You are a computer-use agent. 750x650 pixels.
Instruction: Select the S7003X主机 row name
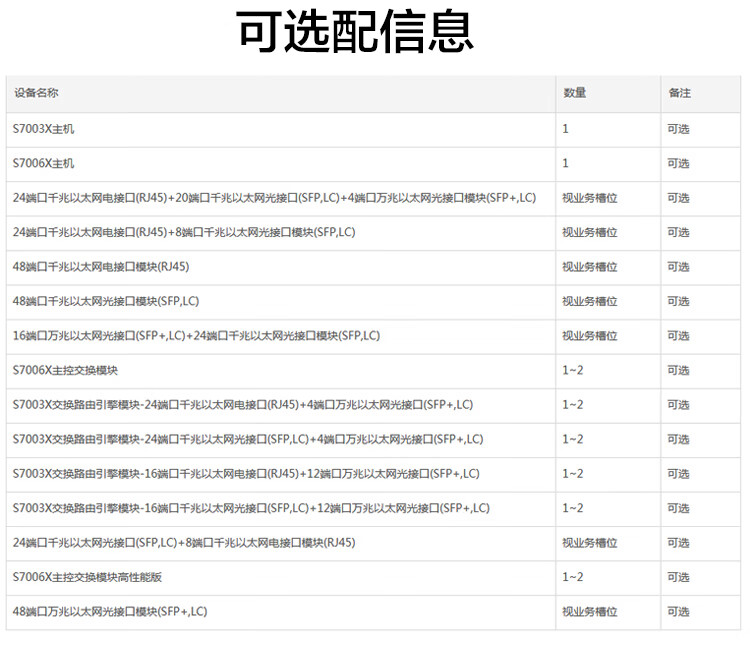pos(43,129)
